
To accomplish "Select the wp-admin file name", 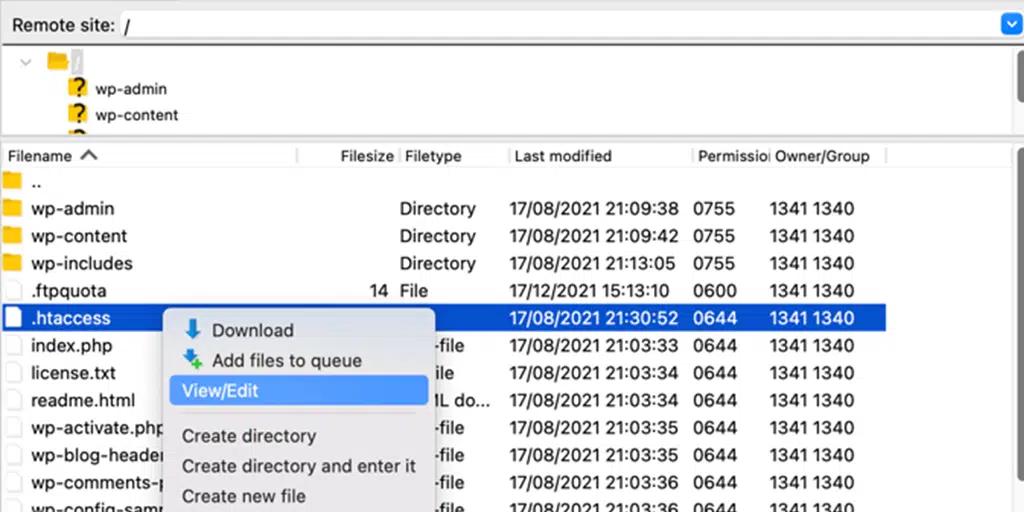I will point(72,209).
